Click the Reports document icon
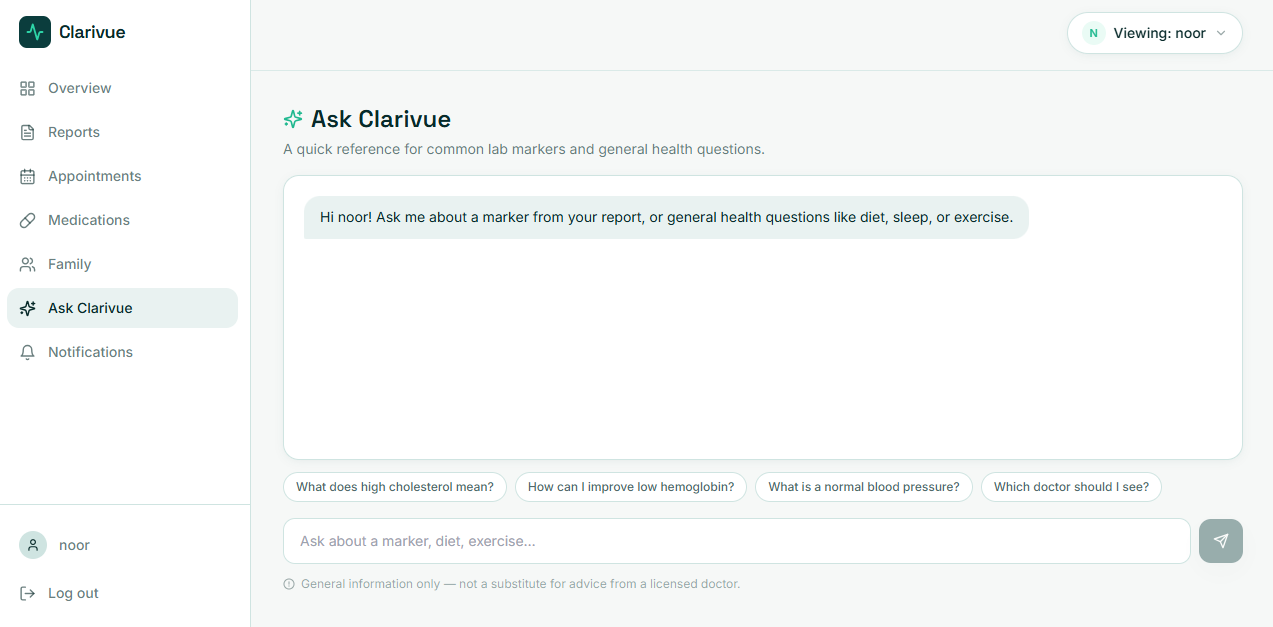Screen dimensions: 1273x627 28,132
